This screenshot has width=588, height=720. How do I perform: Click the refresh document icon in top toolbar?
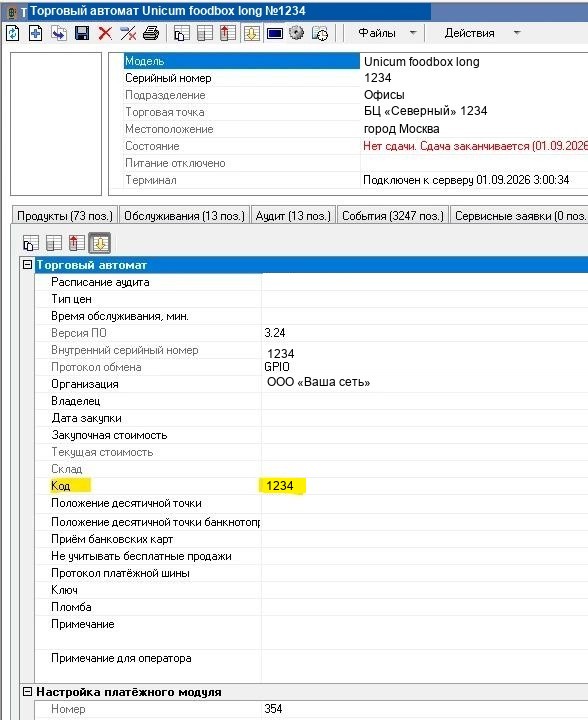point(13,33)
